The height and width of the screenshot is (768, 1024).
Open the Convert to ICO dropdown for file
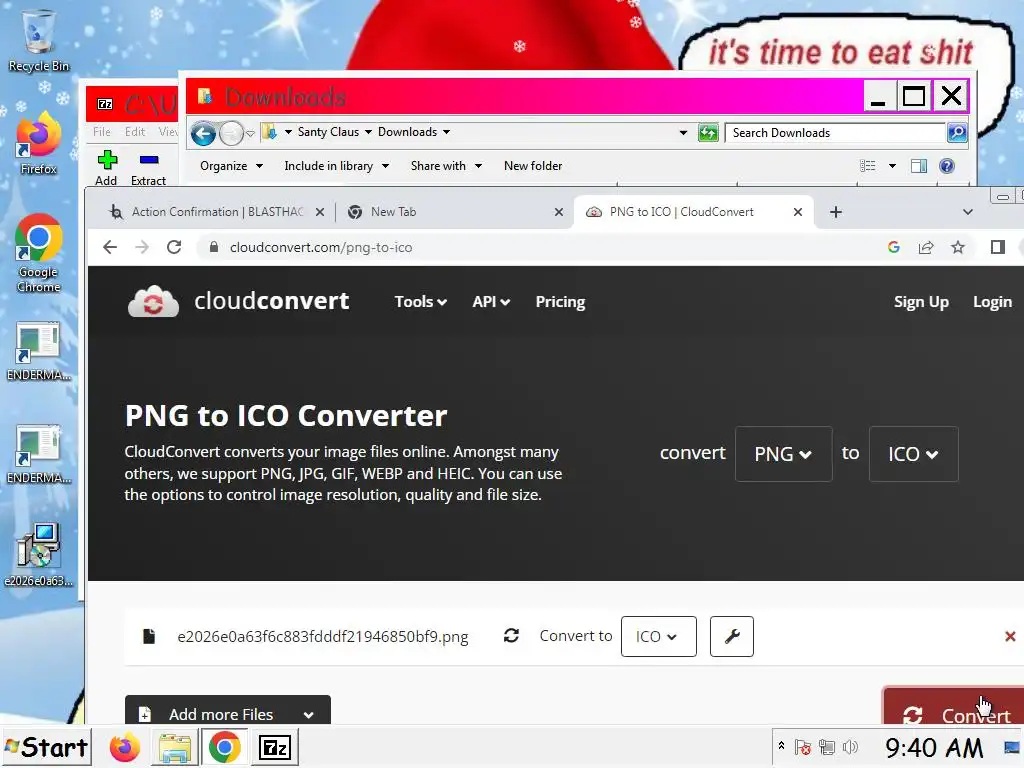tap(658, 636)
